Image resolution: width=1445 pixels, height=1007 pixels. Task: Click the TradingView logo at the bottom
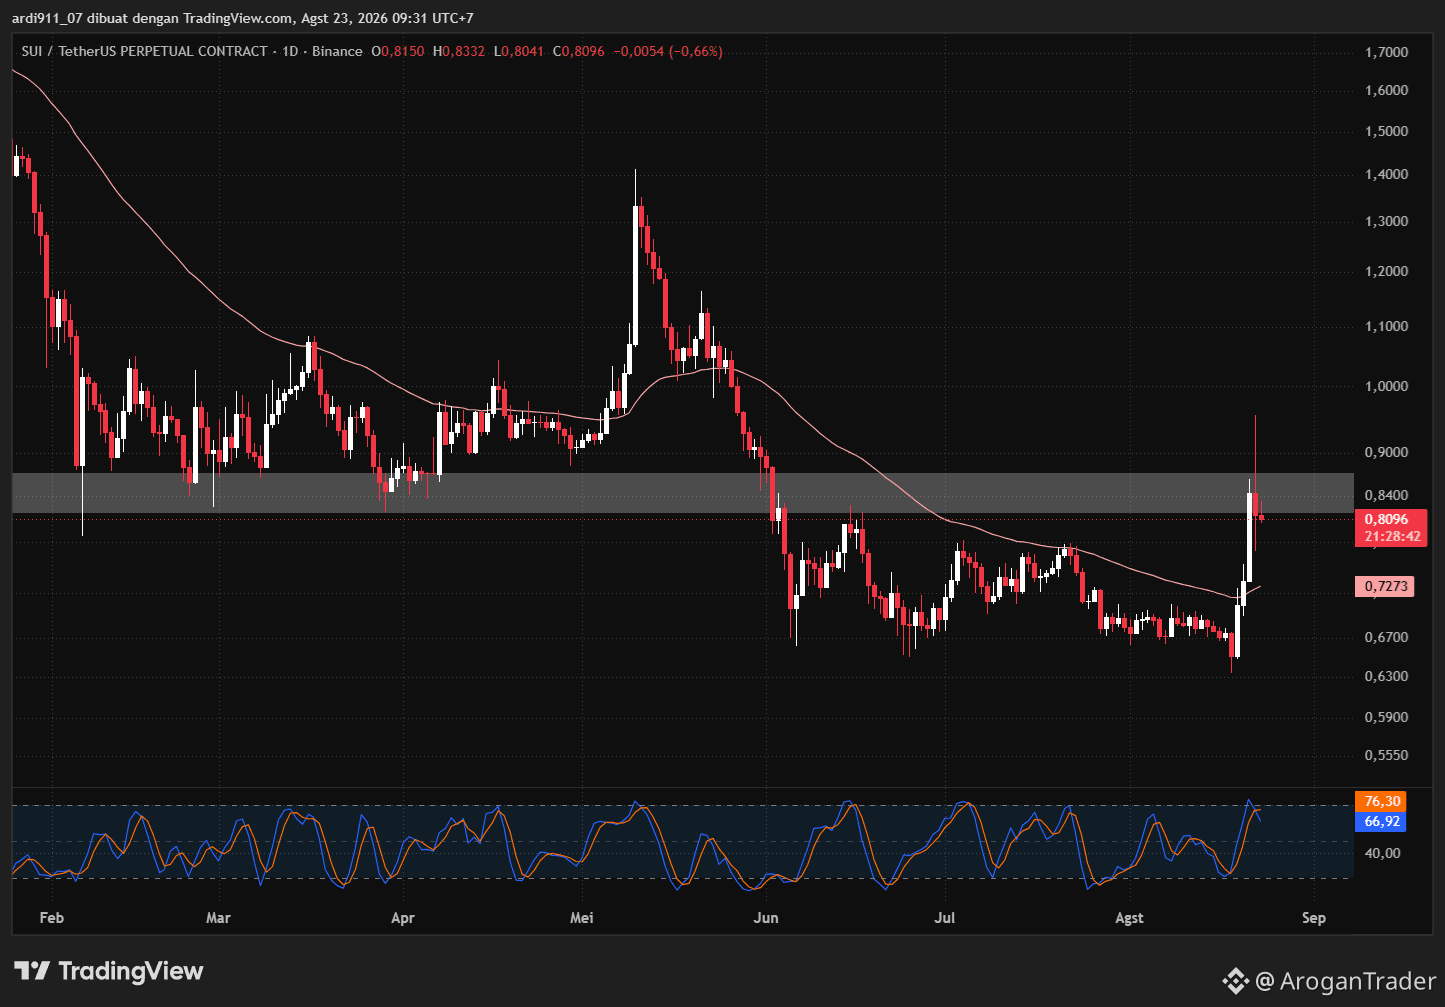pos(109,971)
